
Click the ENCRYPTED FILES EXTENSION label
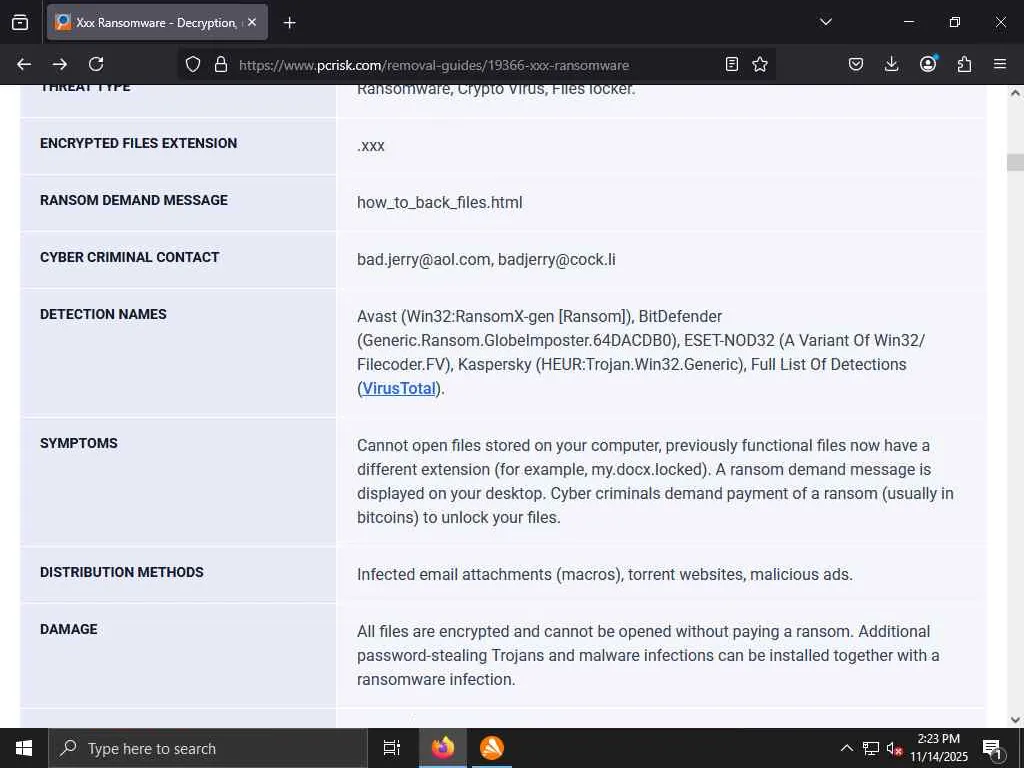pyautogui.click(x=138, y=143)
